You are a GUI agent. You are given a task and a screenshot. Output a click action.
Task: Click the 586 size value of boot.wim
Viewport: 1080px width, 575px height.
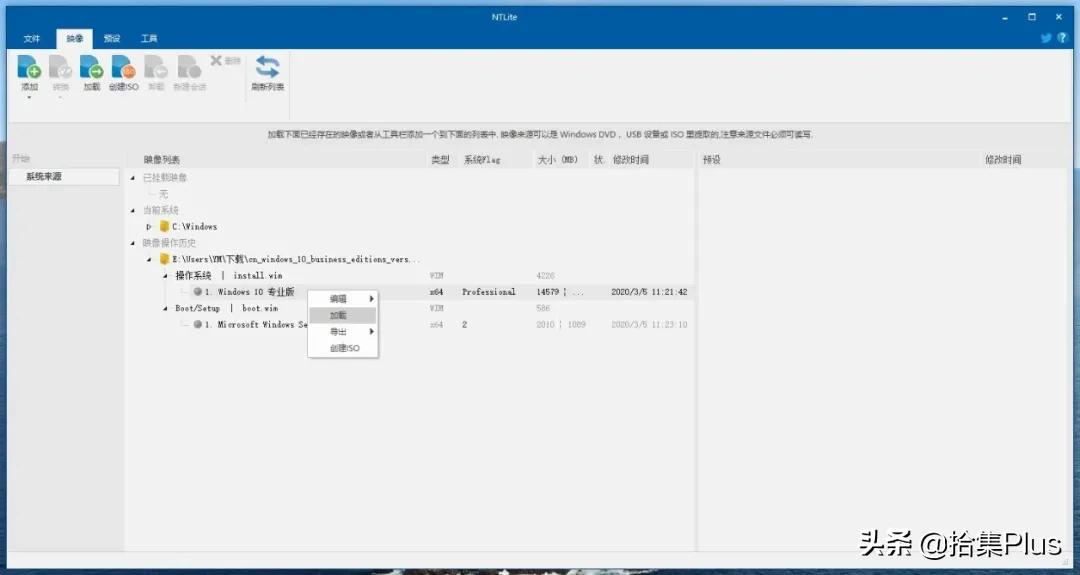coord(543,309)
